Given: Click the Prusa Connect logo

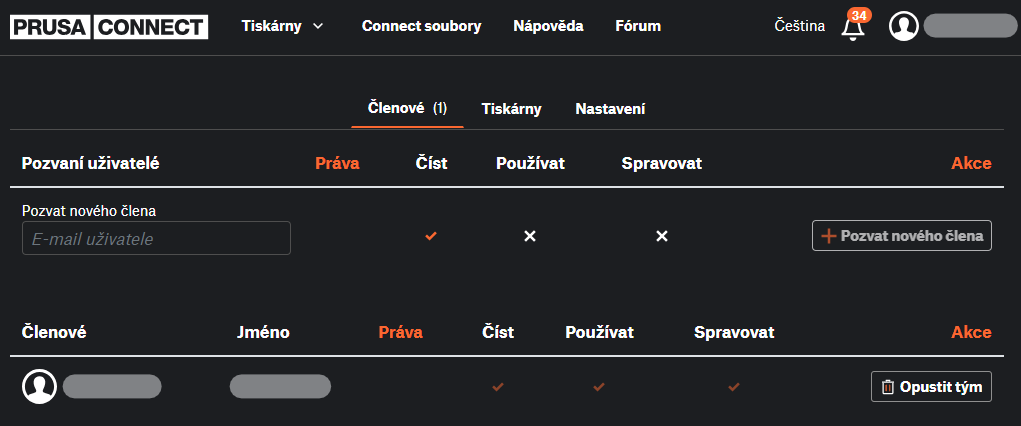Looking at the screenshot, I should tap(109, 27).
